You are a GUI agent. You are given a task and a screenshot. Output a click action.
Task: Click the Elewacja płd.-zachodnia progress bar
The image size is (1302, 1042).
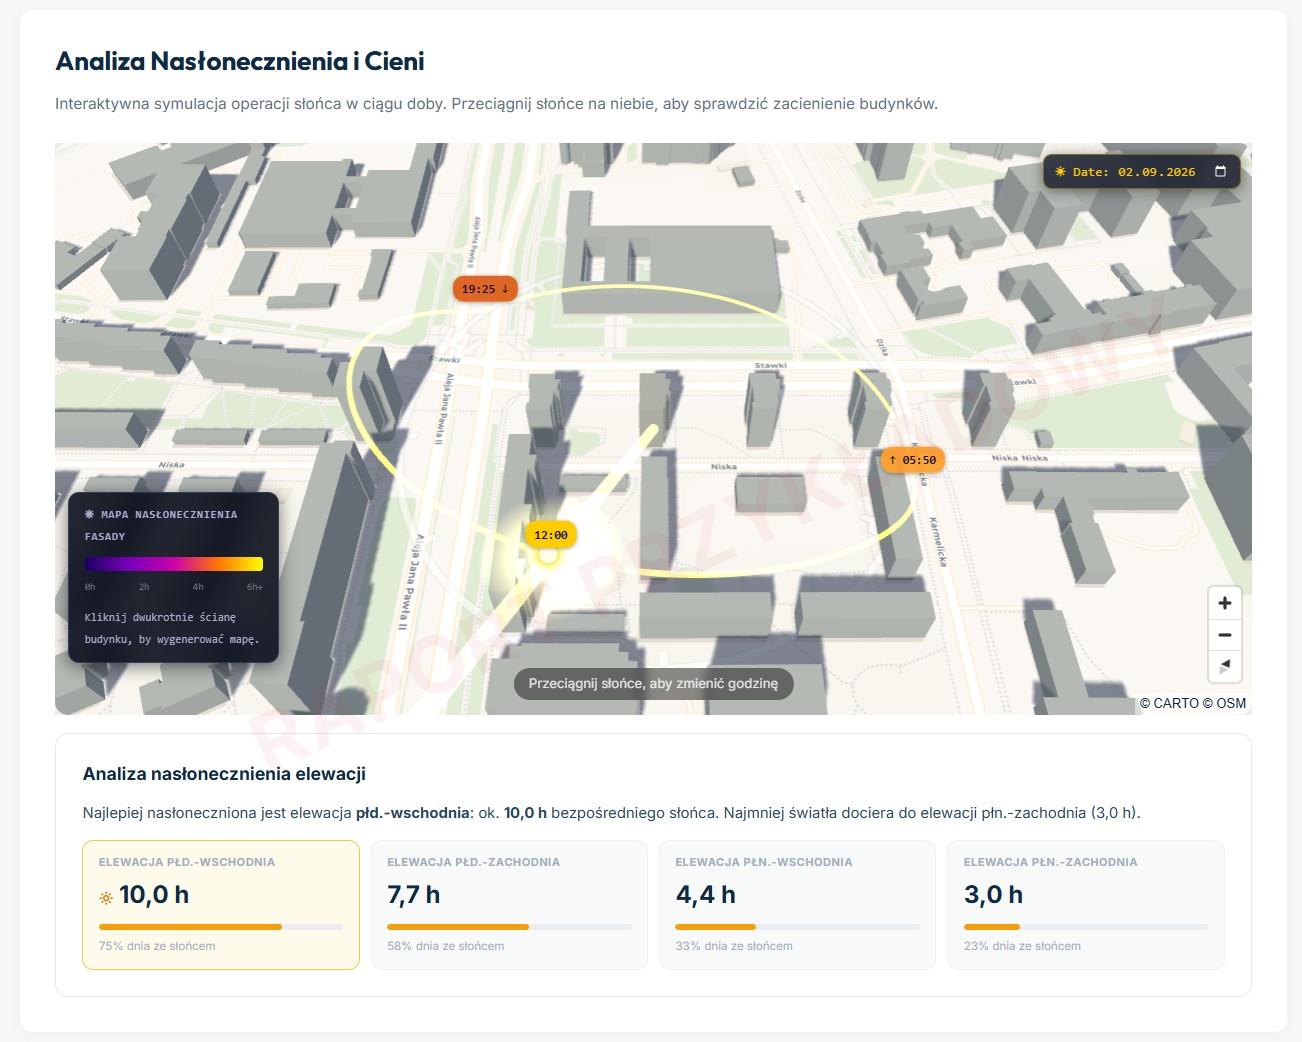509,927
